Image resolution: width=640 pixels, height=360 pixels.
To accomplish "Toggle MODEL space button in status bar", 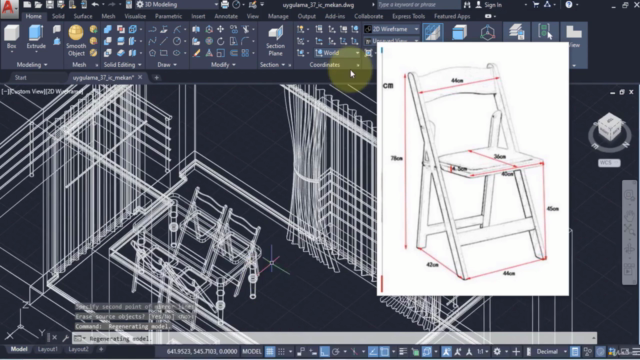I will click(252, 351).
